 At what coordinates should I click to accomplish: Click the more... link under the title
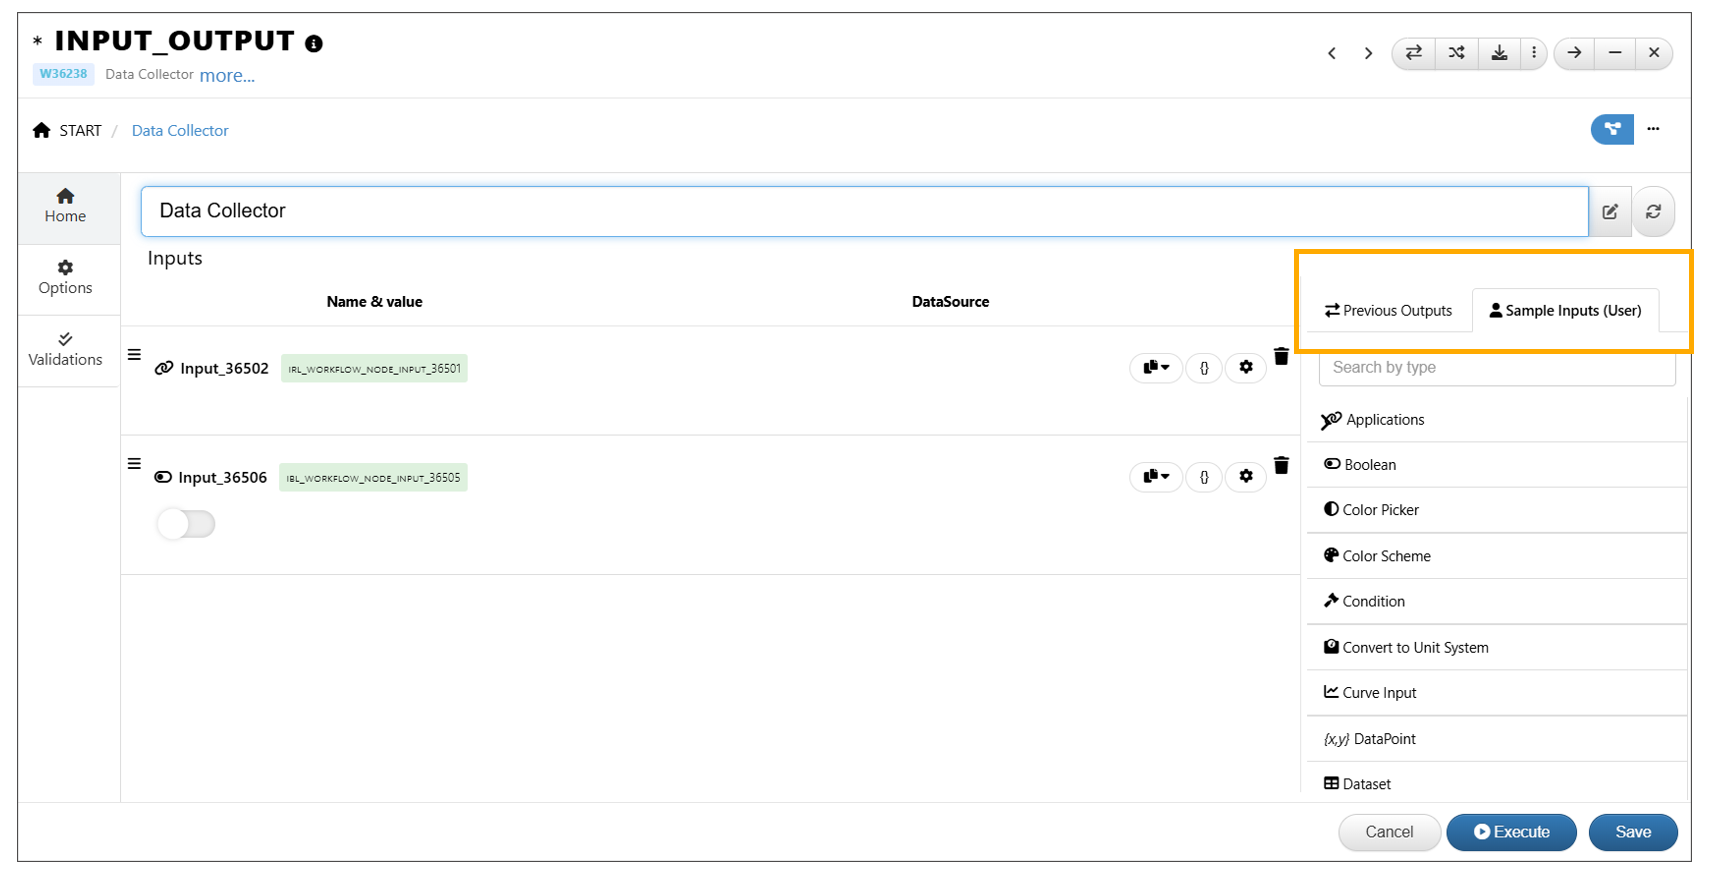(x=227, y=76)
